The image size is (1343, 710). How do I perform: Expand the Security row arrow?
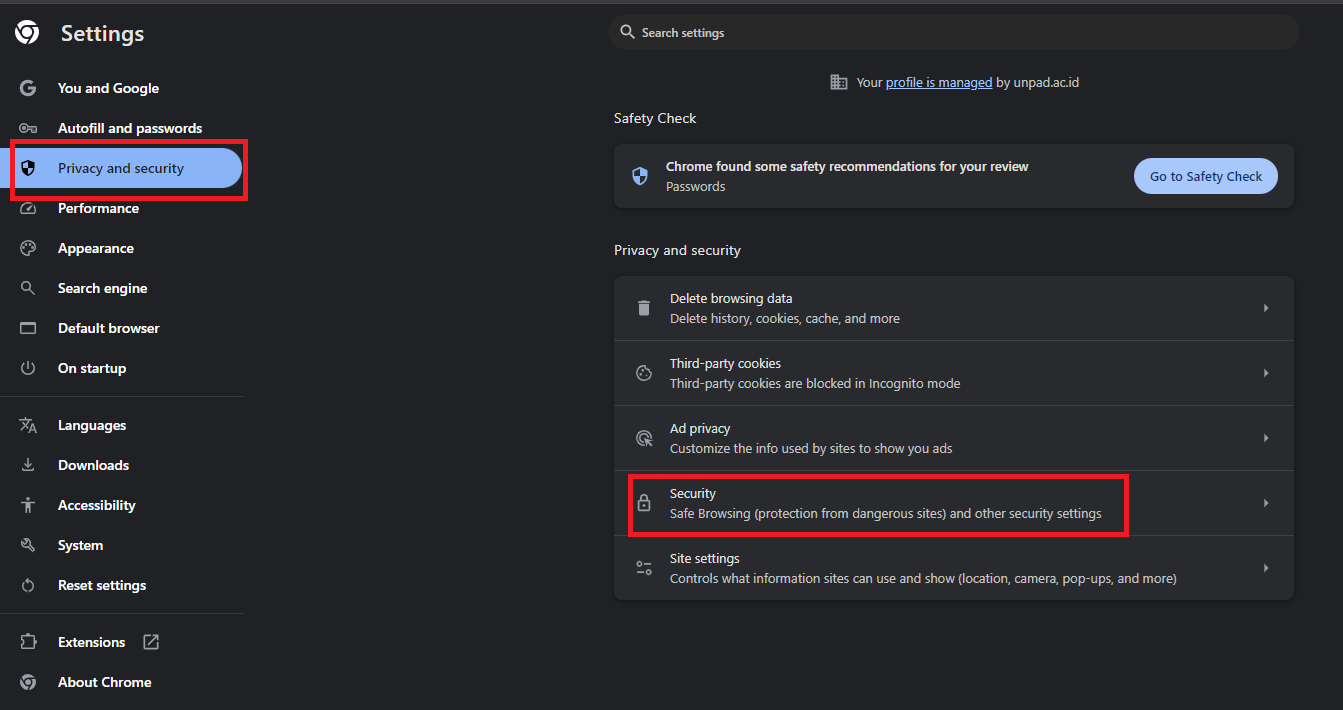pos(1266,503)
